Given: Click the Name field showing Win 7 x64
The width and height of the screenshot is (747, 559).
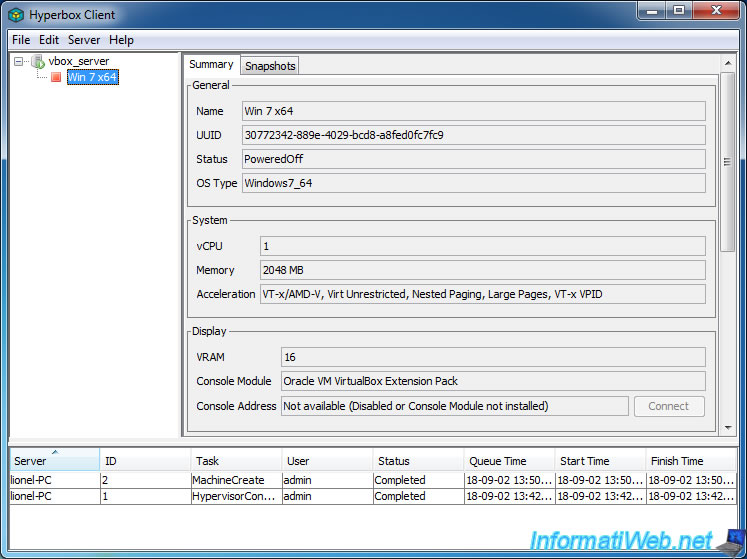Looking at the screenshot, I should click(x=474, y=111).
